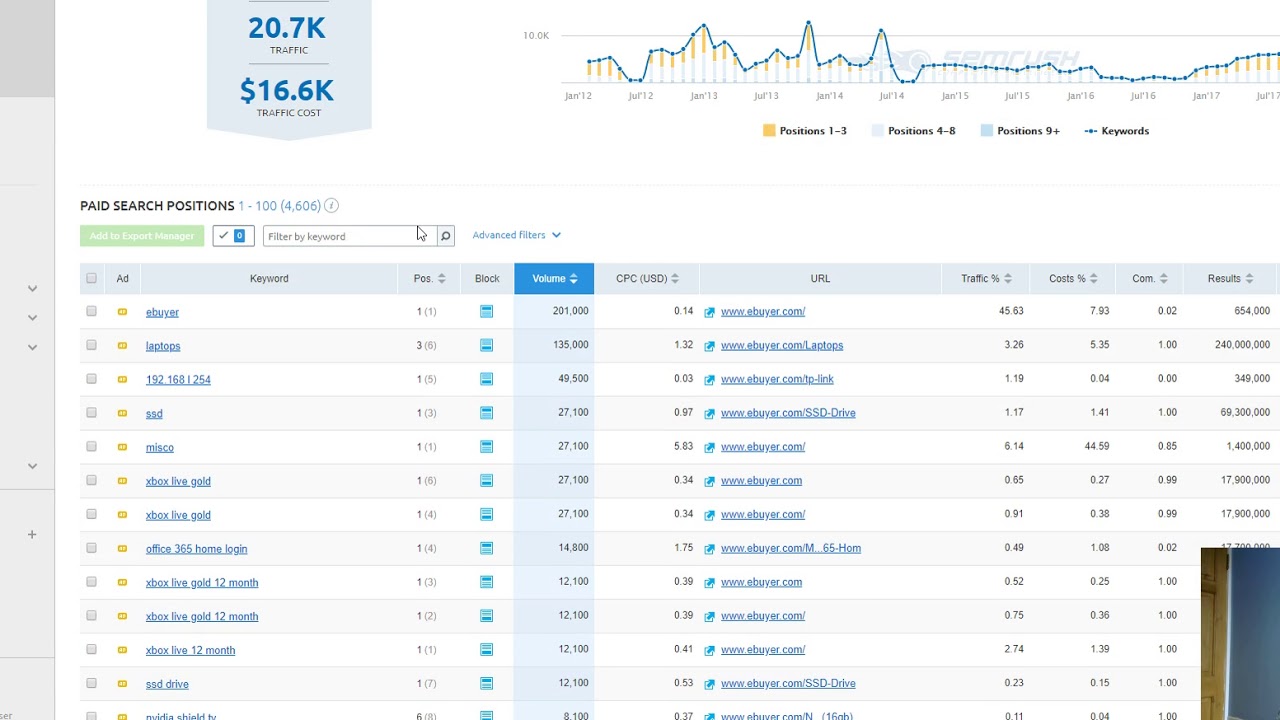Image resolution: width=1280 pixels, height=720 pixels.
Task: Open the selected-count checkmark button showing 0
Action: [x=233, y=236]
